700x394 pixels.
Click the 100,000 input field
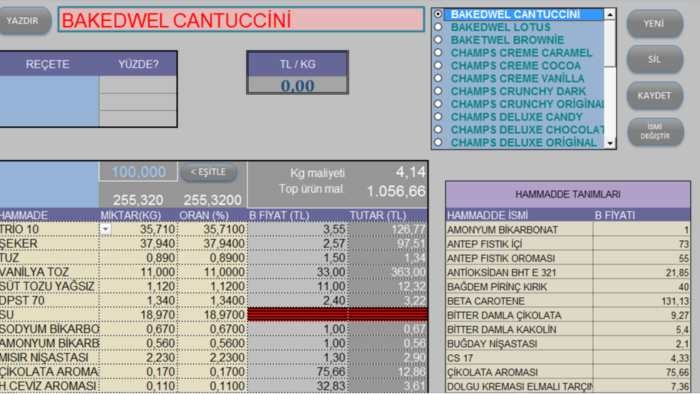(138, 172)
